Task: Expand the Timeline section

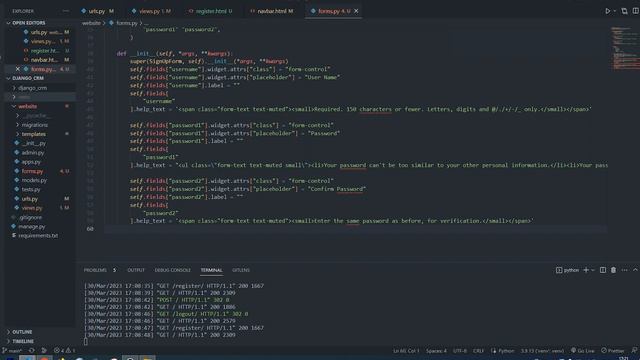Action: pyautogui.click(x=23, y=341)
